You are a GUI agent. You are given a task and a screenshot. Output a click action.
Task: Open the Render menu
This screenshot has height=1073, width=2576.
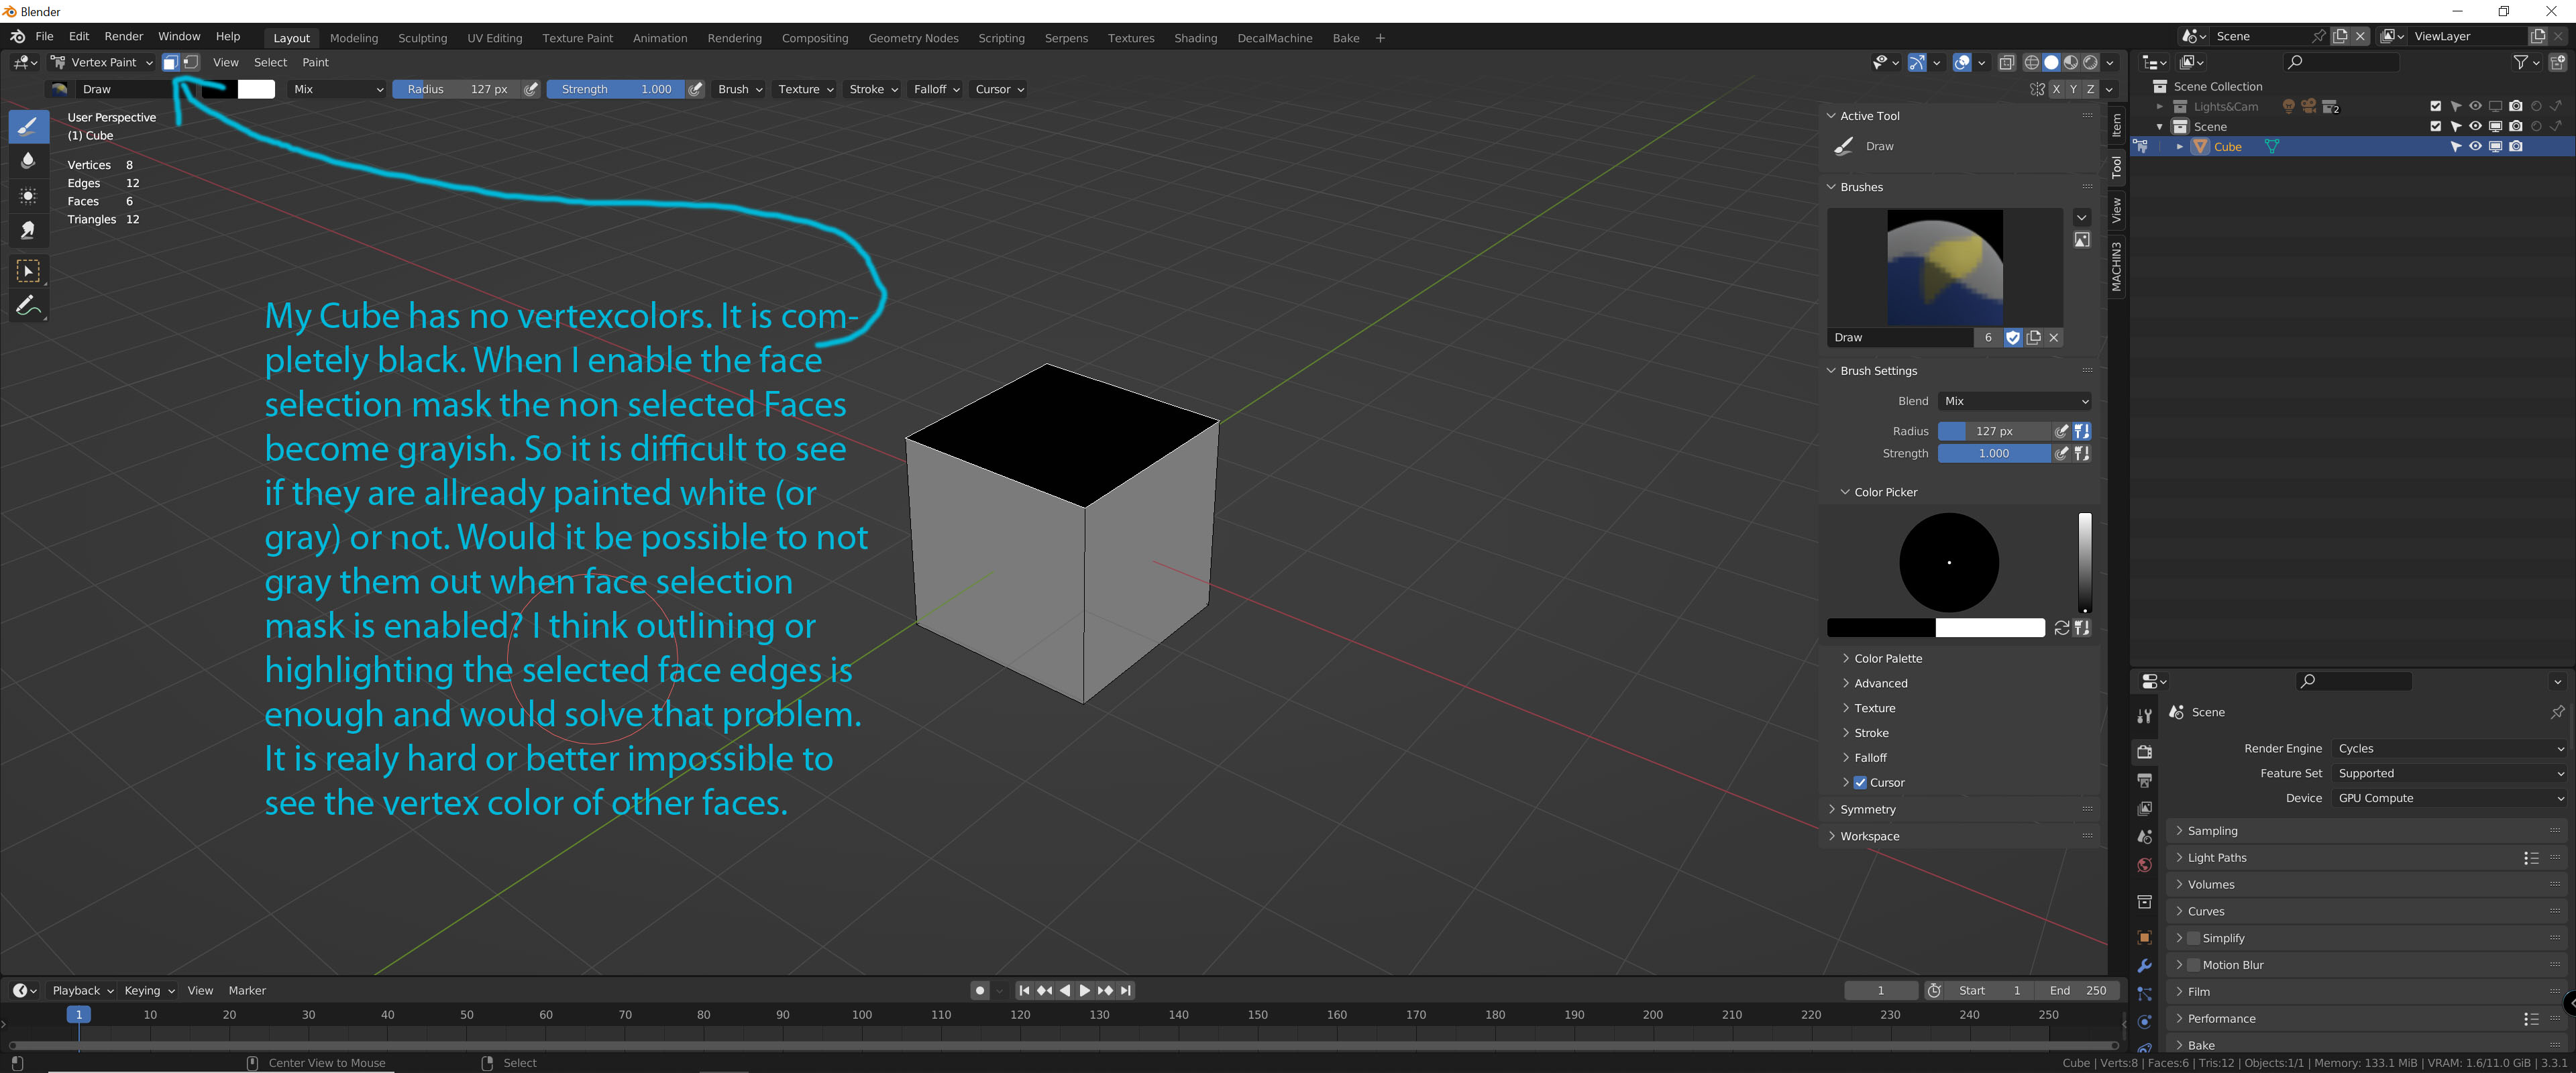point(124,36)
